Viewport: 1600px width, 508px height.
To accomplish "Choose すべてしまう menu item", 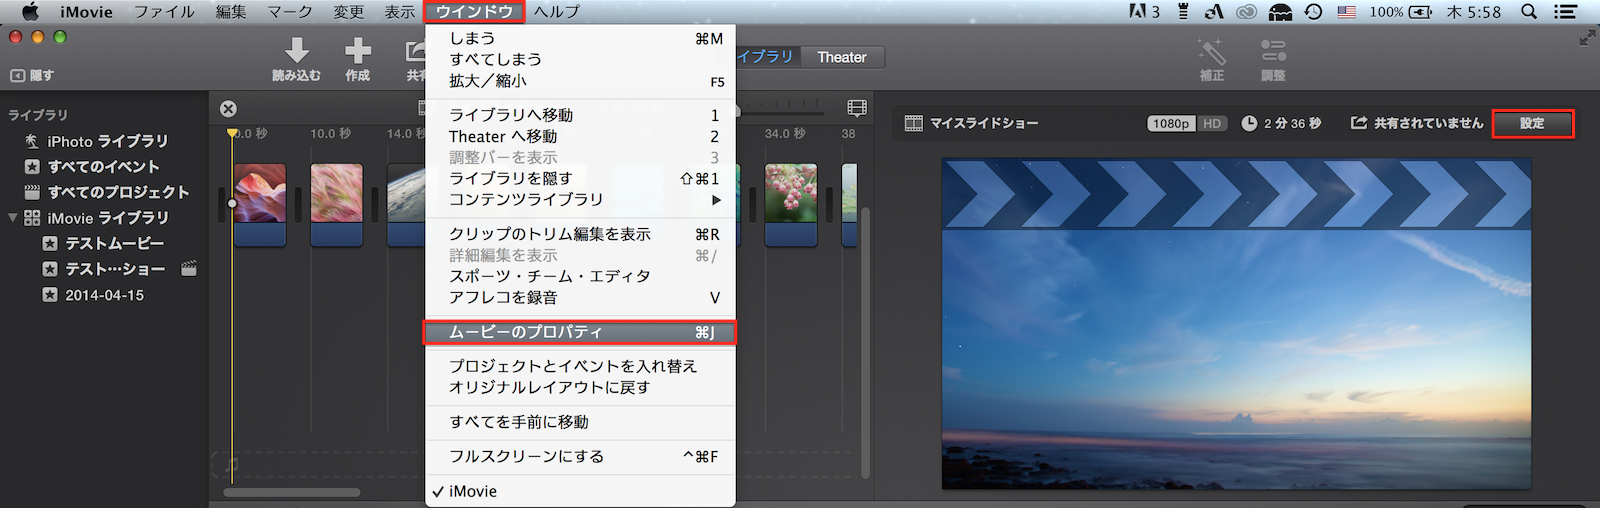I will point(580,59).
